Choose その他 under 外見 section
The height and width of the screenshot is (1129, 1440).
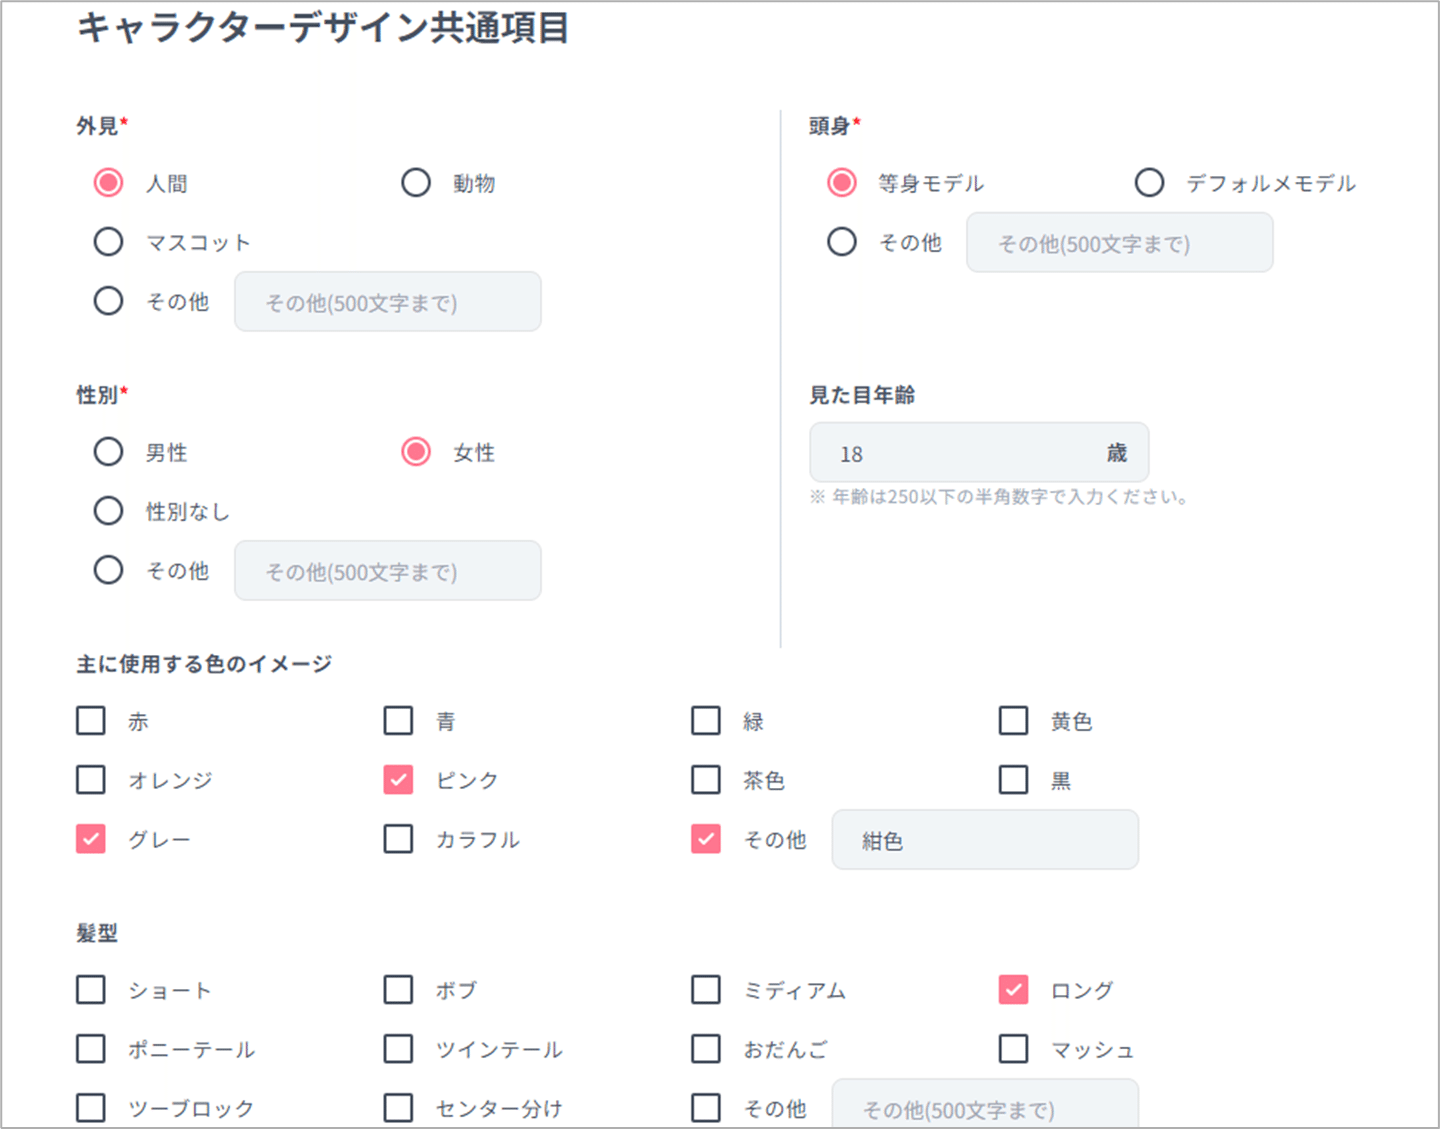pyautogui.click(x=108, y=300)
